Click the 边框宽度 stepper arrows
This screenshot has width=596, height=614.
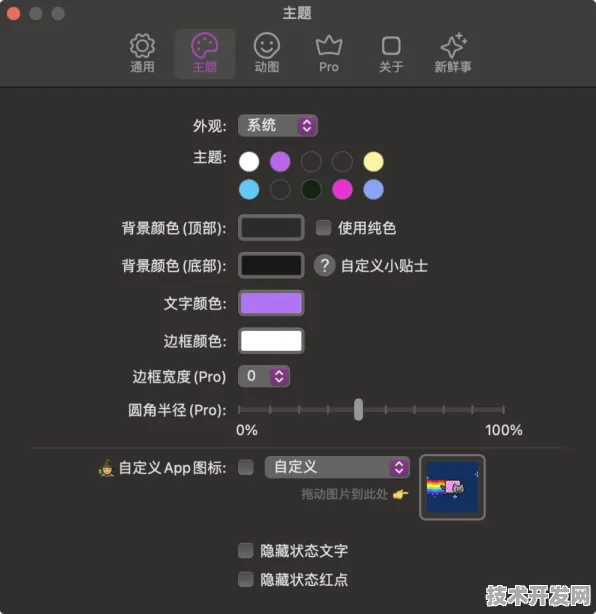click(x=279, y=376)
